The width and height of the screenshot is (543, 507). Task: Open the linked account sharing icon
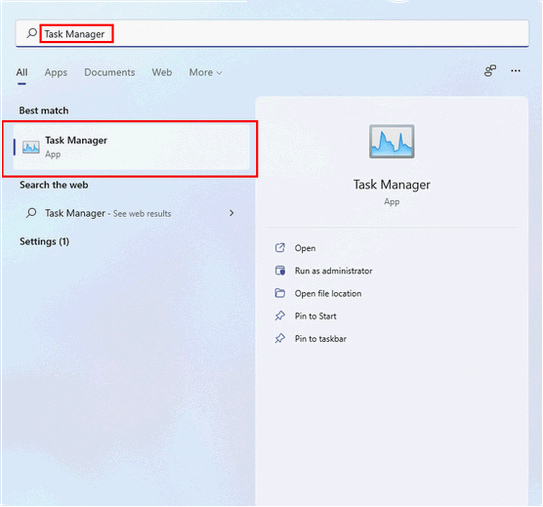(490, 71)
